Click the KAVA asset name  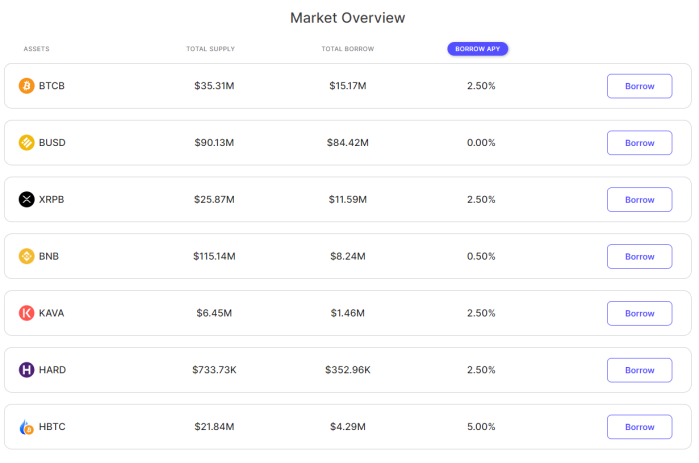coord(51,313)
